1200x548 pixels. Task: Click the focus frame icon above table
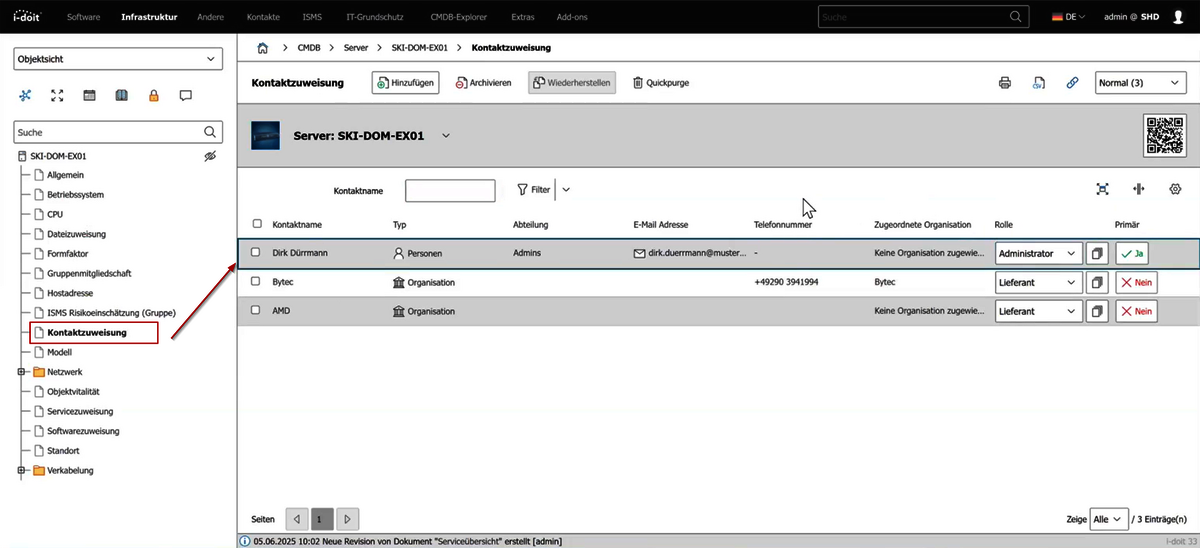1103,189
